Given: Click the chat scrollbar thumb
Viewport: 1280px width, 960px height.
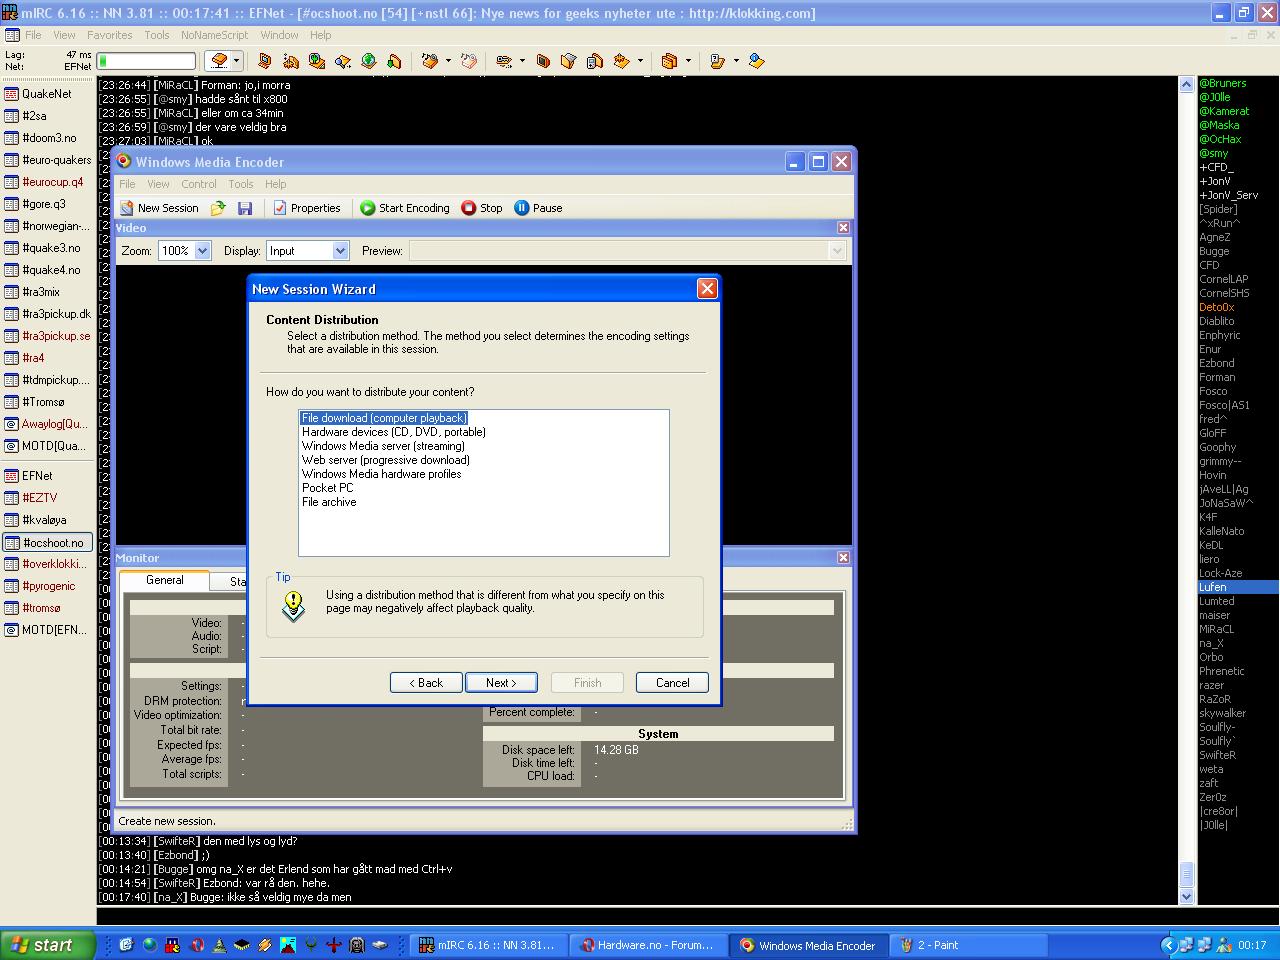Looking at the screenshot, I should click(1188, 874).
